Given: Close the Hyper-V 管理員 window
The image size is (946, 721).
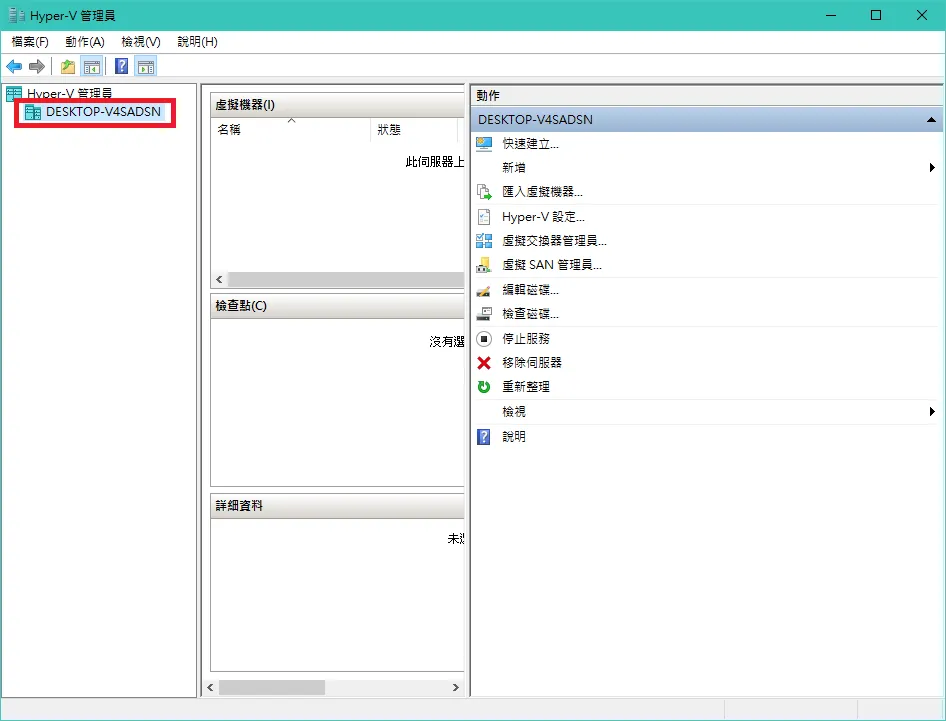Looking at the screenshot, I should point(922,15).
